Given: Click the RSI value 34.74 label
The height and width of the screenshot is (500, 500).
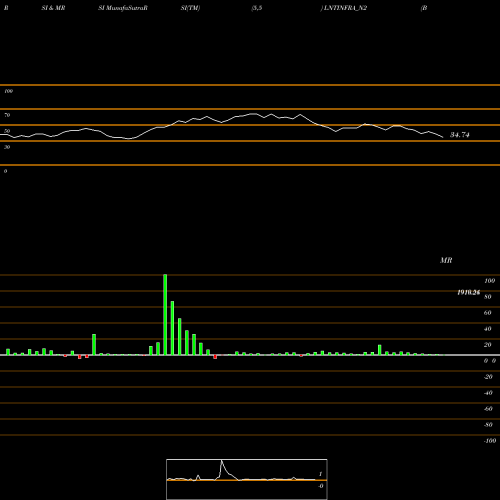Looking at the screenshot, I should coord(460,135).
